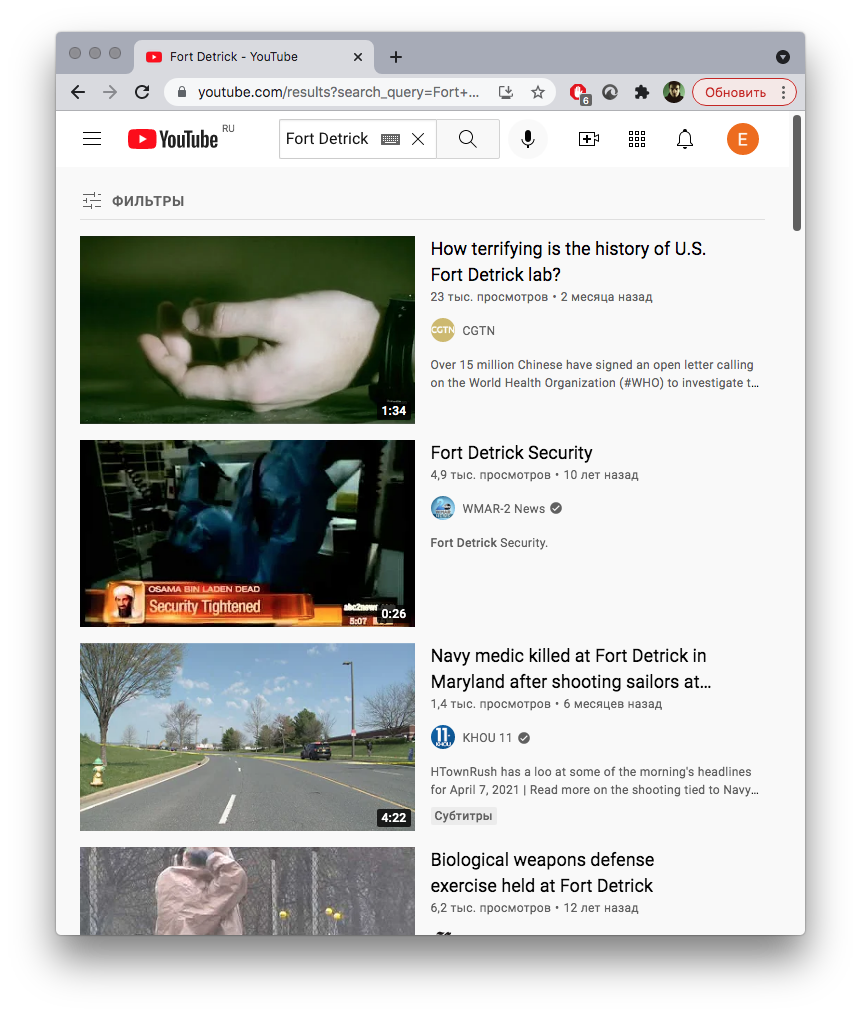Start a voice search with the microphone icon
The height and width of the screenshot is (1015, 861).
point(528,139)
